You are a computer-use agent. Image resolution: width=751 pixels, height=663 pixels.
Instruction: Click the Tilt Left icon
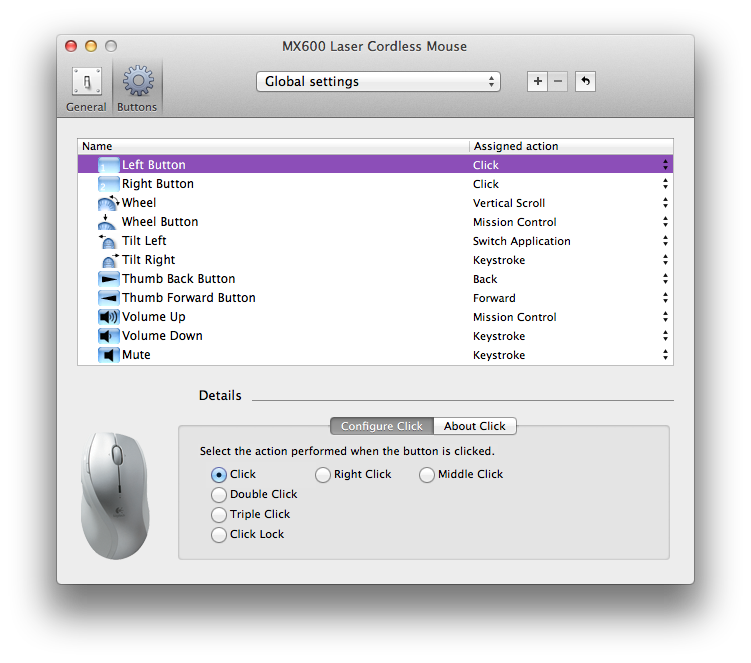[x=107, y=241]
